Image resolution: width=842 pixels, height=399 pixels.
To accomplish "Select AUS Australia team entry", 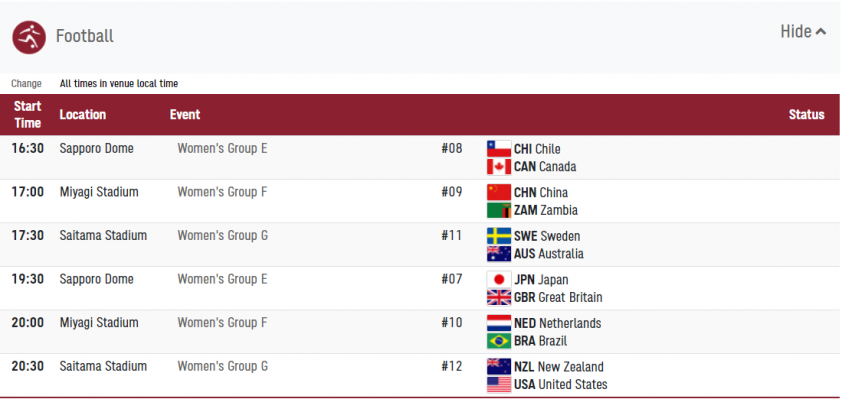I will click(548, 253).
